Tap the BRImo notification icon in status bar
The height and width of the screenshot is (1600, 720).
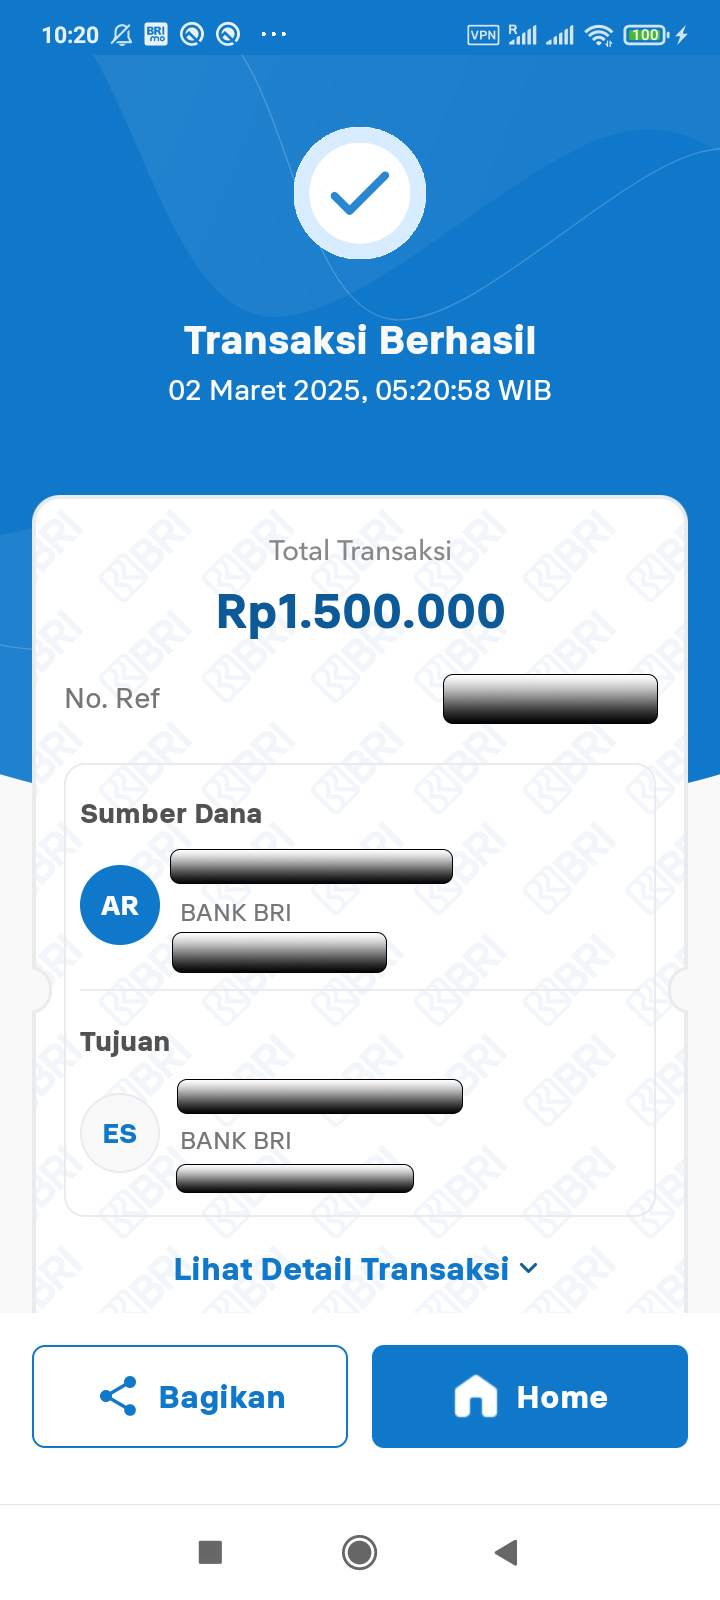pos(156,34)
